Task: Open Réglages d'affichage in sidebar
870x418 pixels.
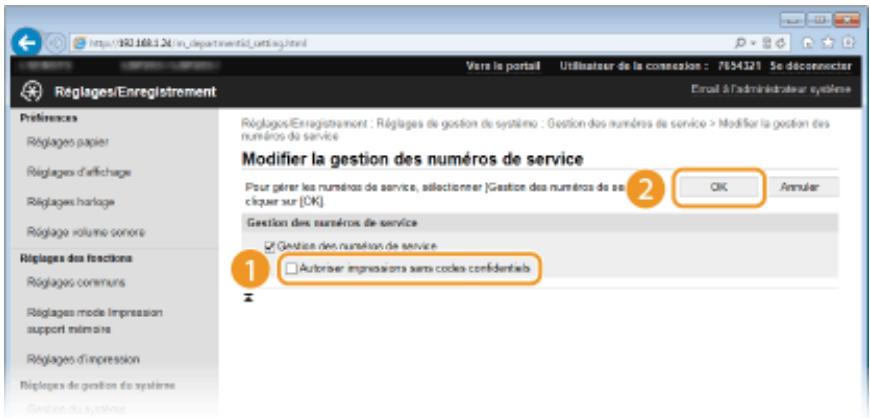Action: pyautogui.click(x=79, y=172)
